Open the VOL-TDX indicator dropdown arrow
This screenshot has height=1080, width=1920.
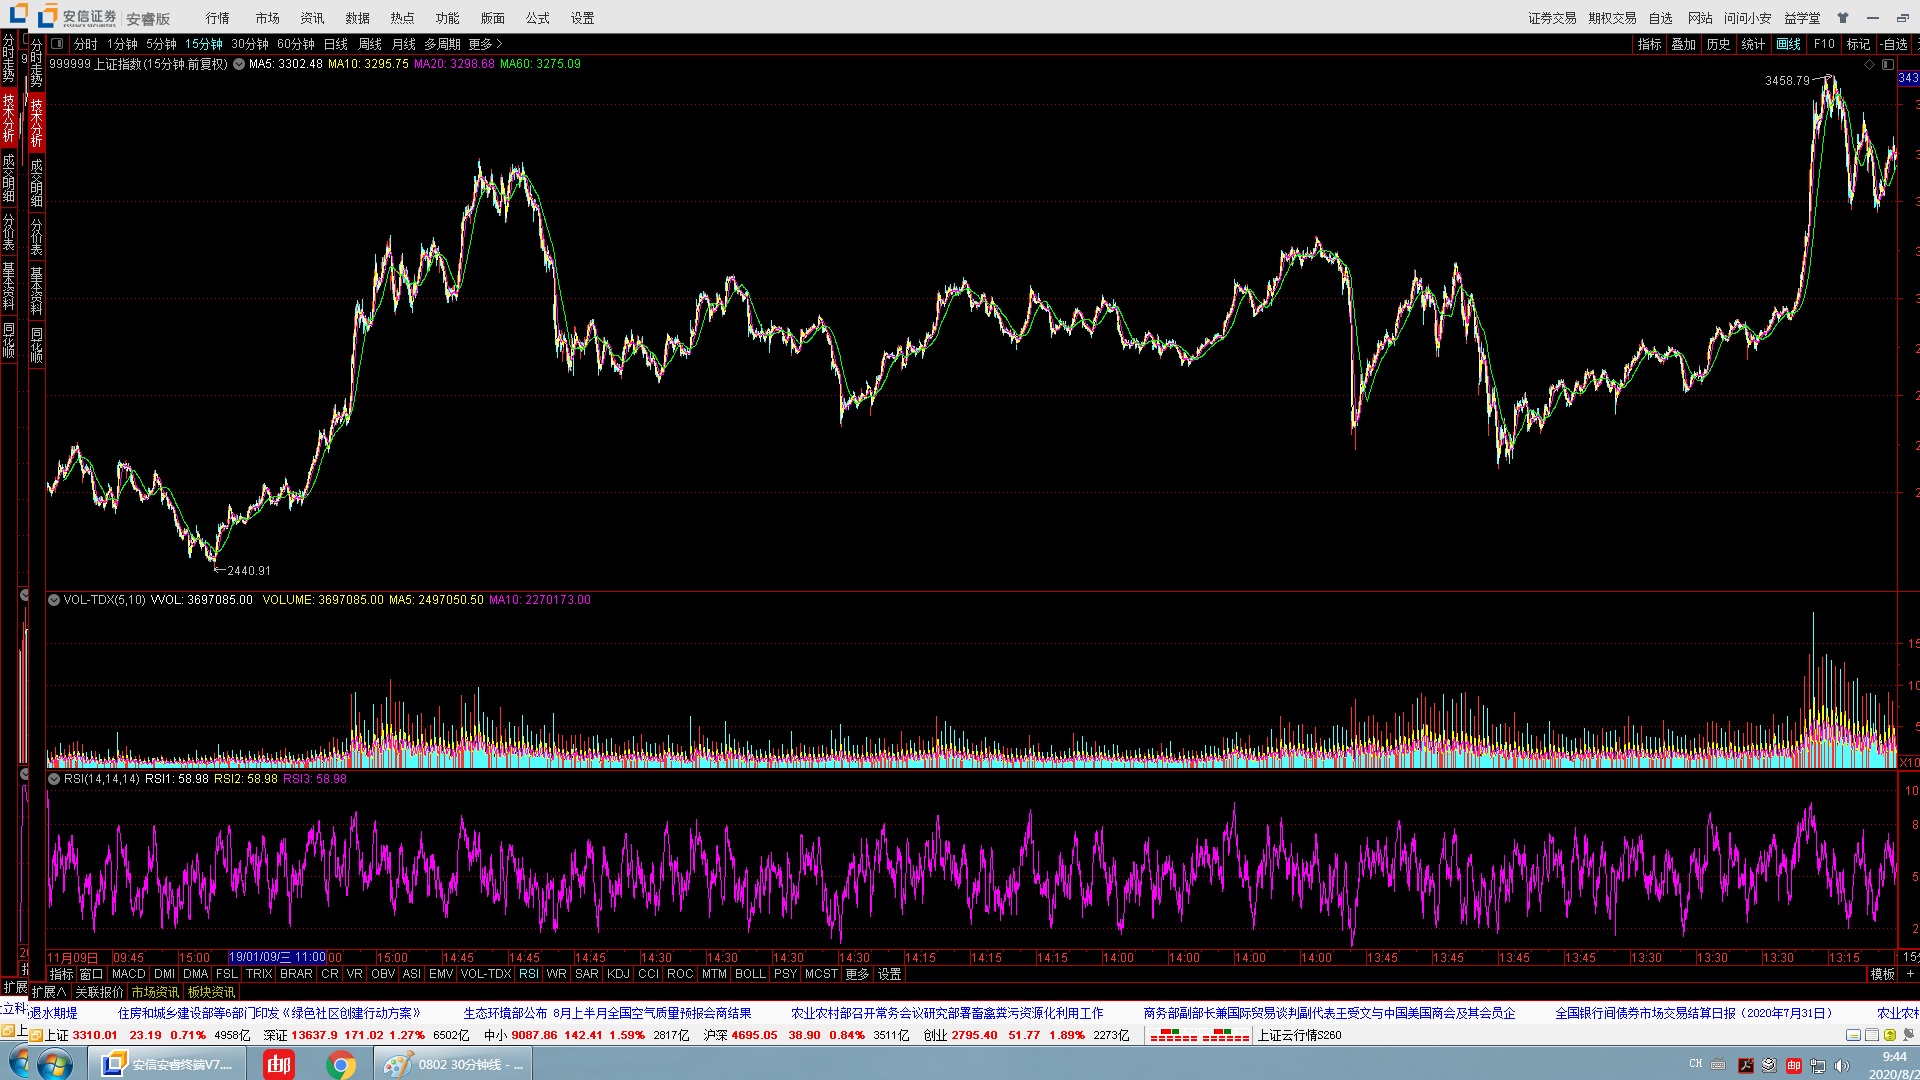coord(54,600)
